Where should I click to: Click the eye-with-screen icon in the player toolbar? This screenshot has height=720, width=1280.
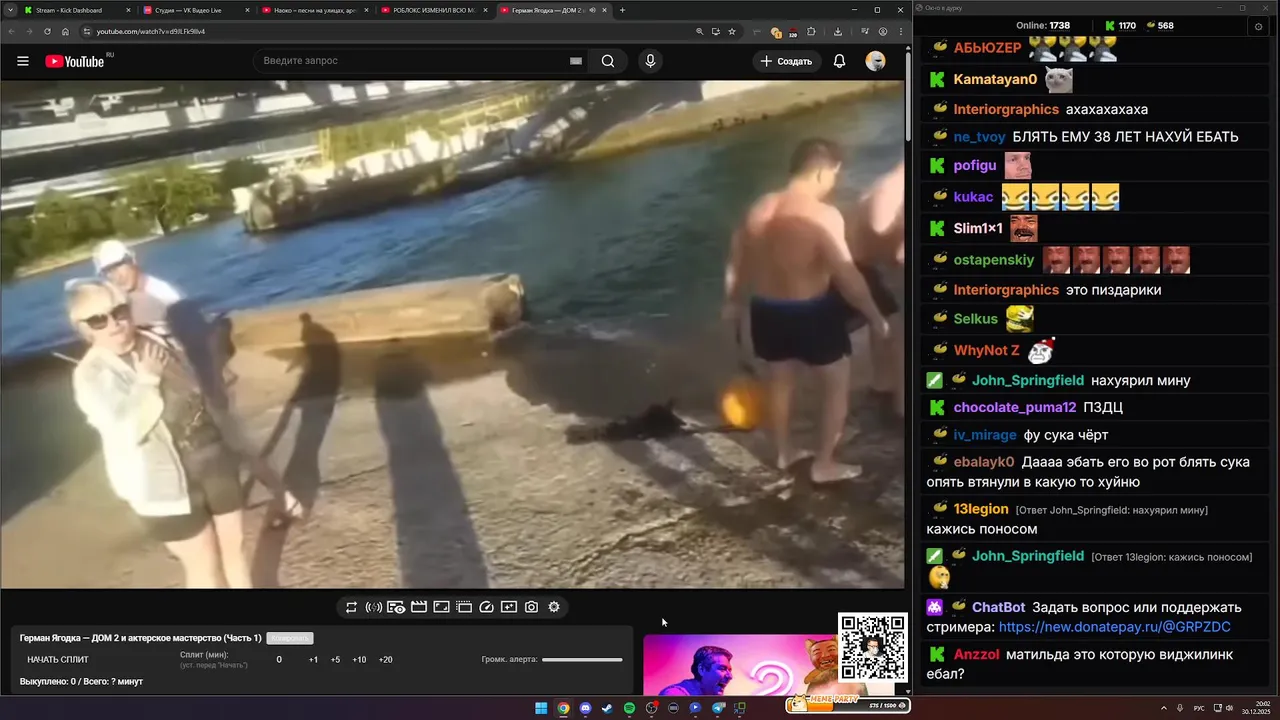pos(396,607)
